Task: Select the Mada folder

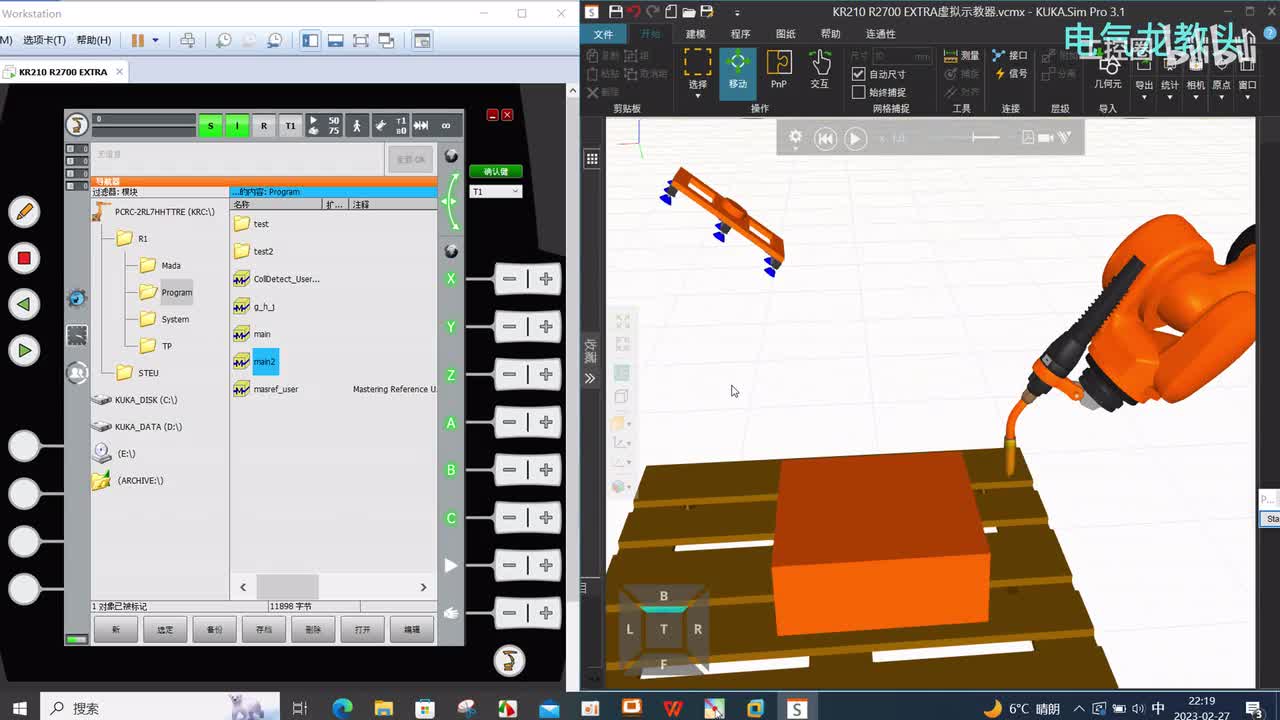Action: pyautogui.click(x=160, y=266)
